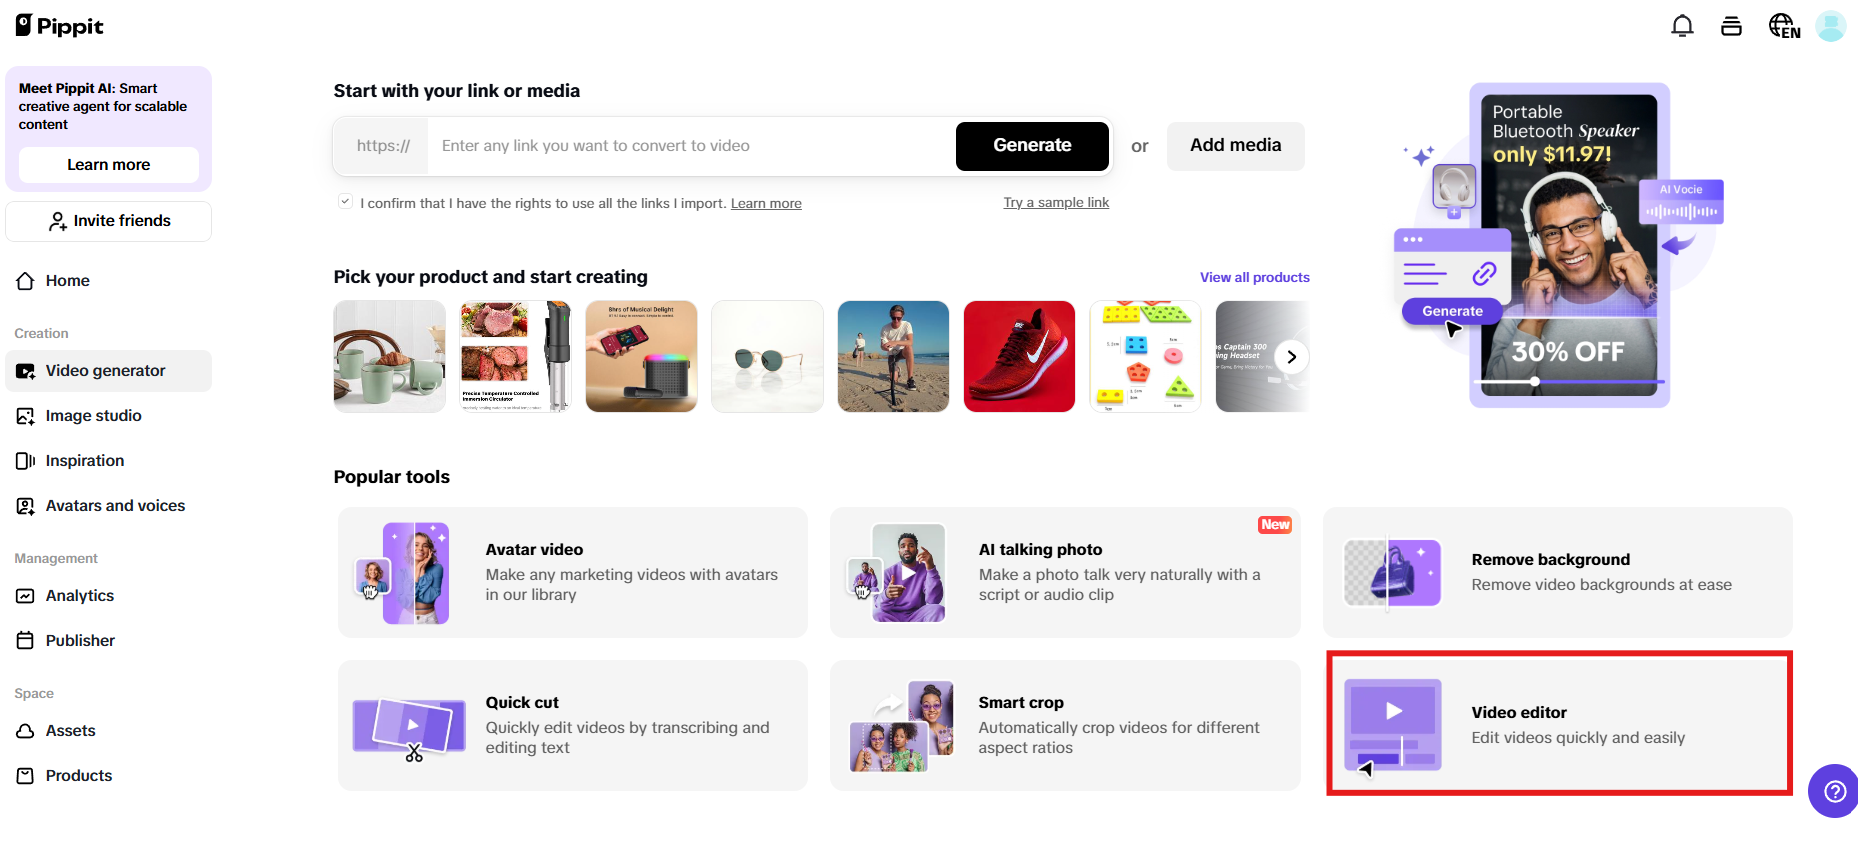
Task: Open the help menu in the corner
Action: [x=1834, y=791]
